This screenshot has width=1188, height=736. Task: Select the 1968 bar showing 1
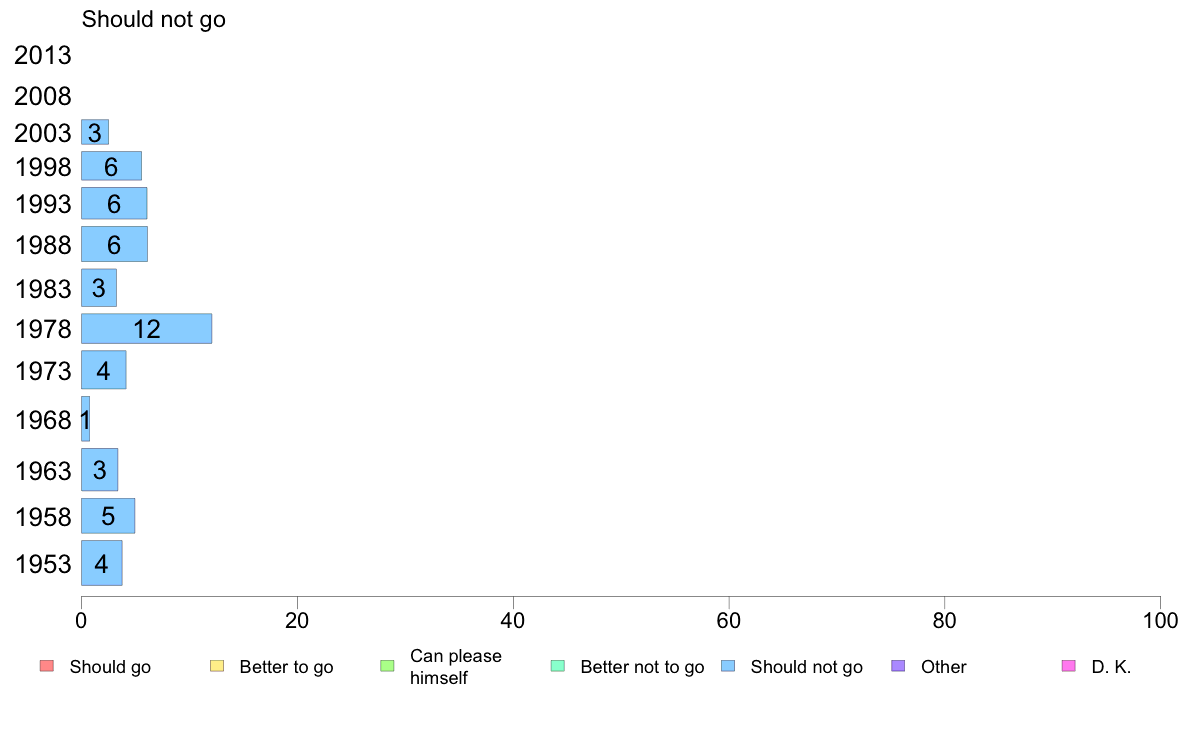[86, 418]
